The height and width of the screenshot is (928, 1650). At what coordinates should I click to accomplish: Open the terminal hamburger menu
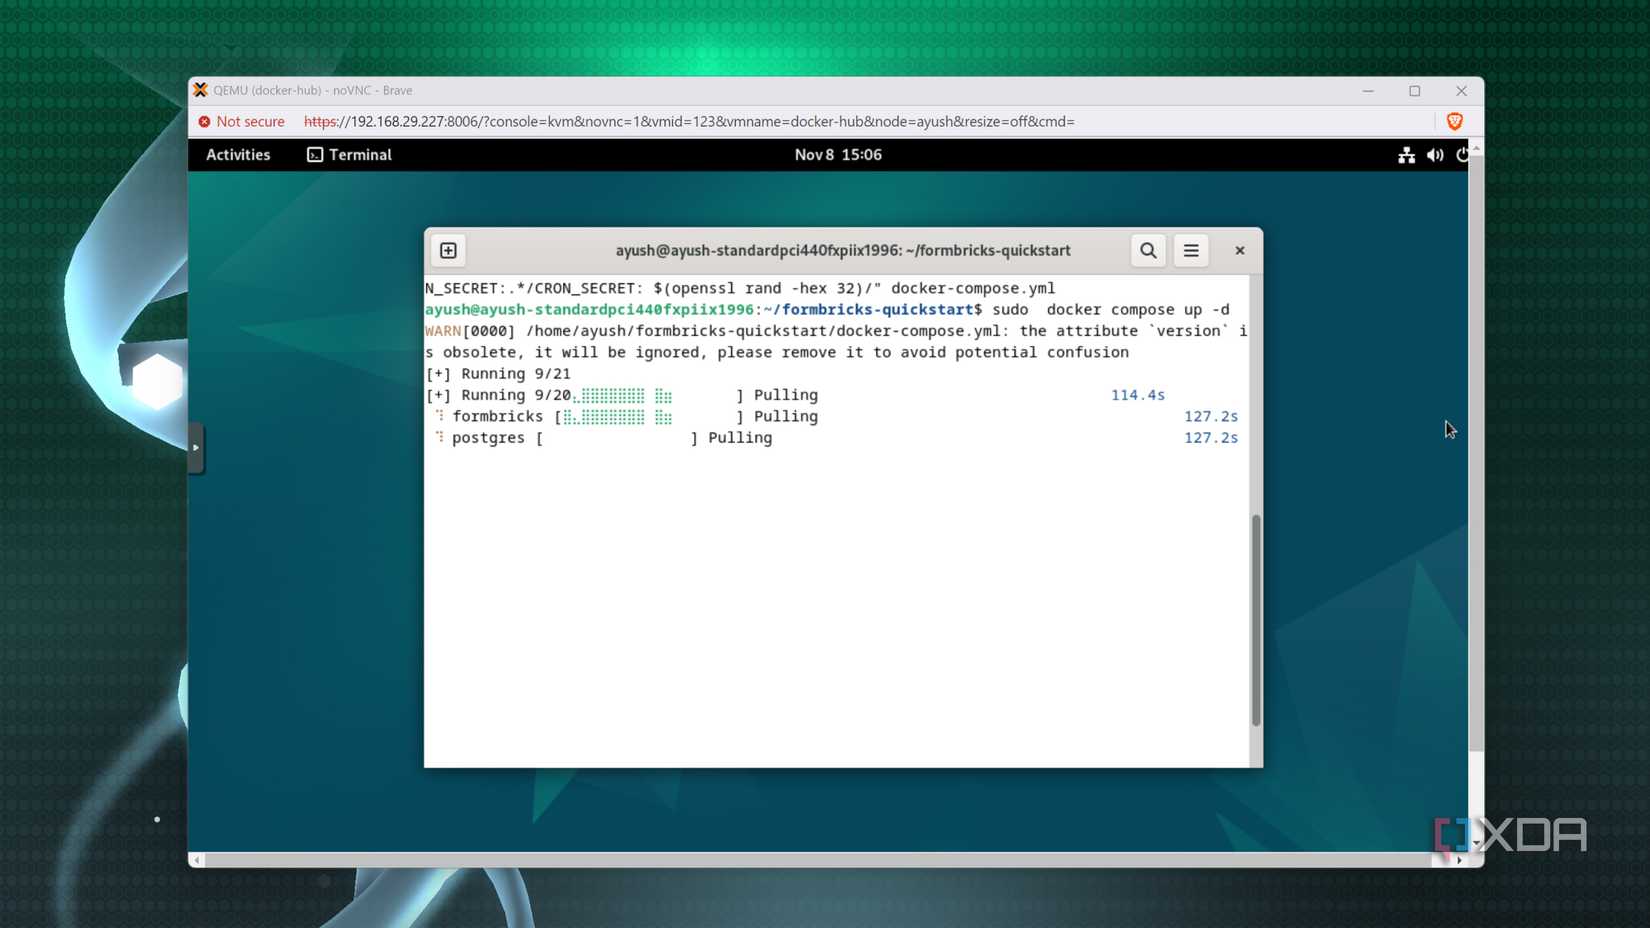click(x=1191, y=250)
